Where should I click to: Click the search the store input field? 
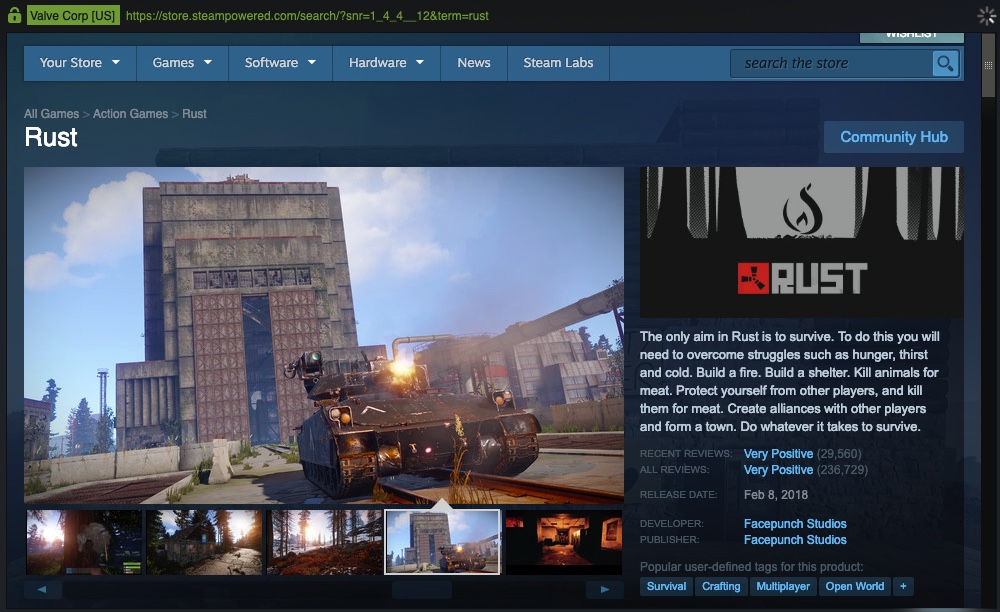point(832,64)
